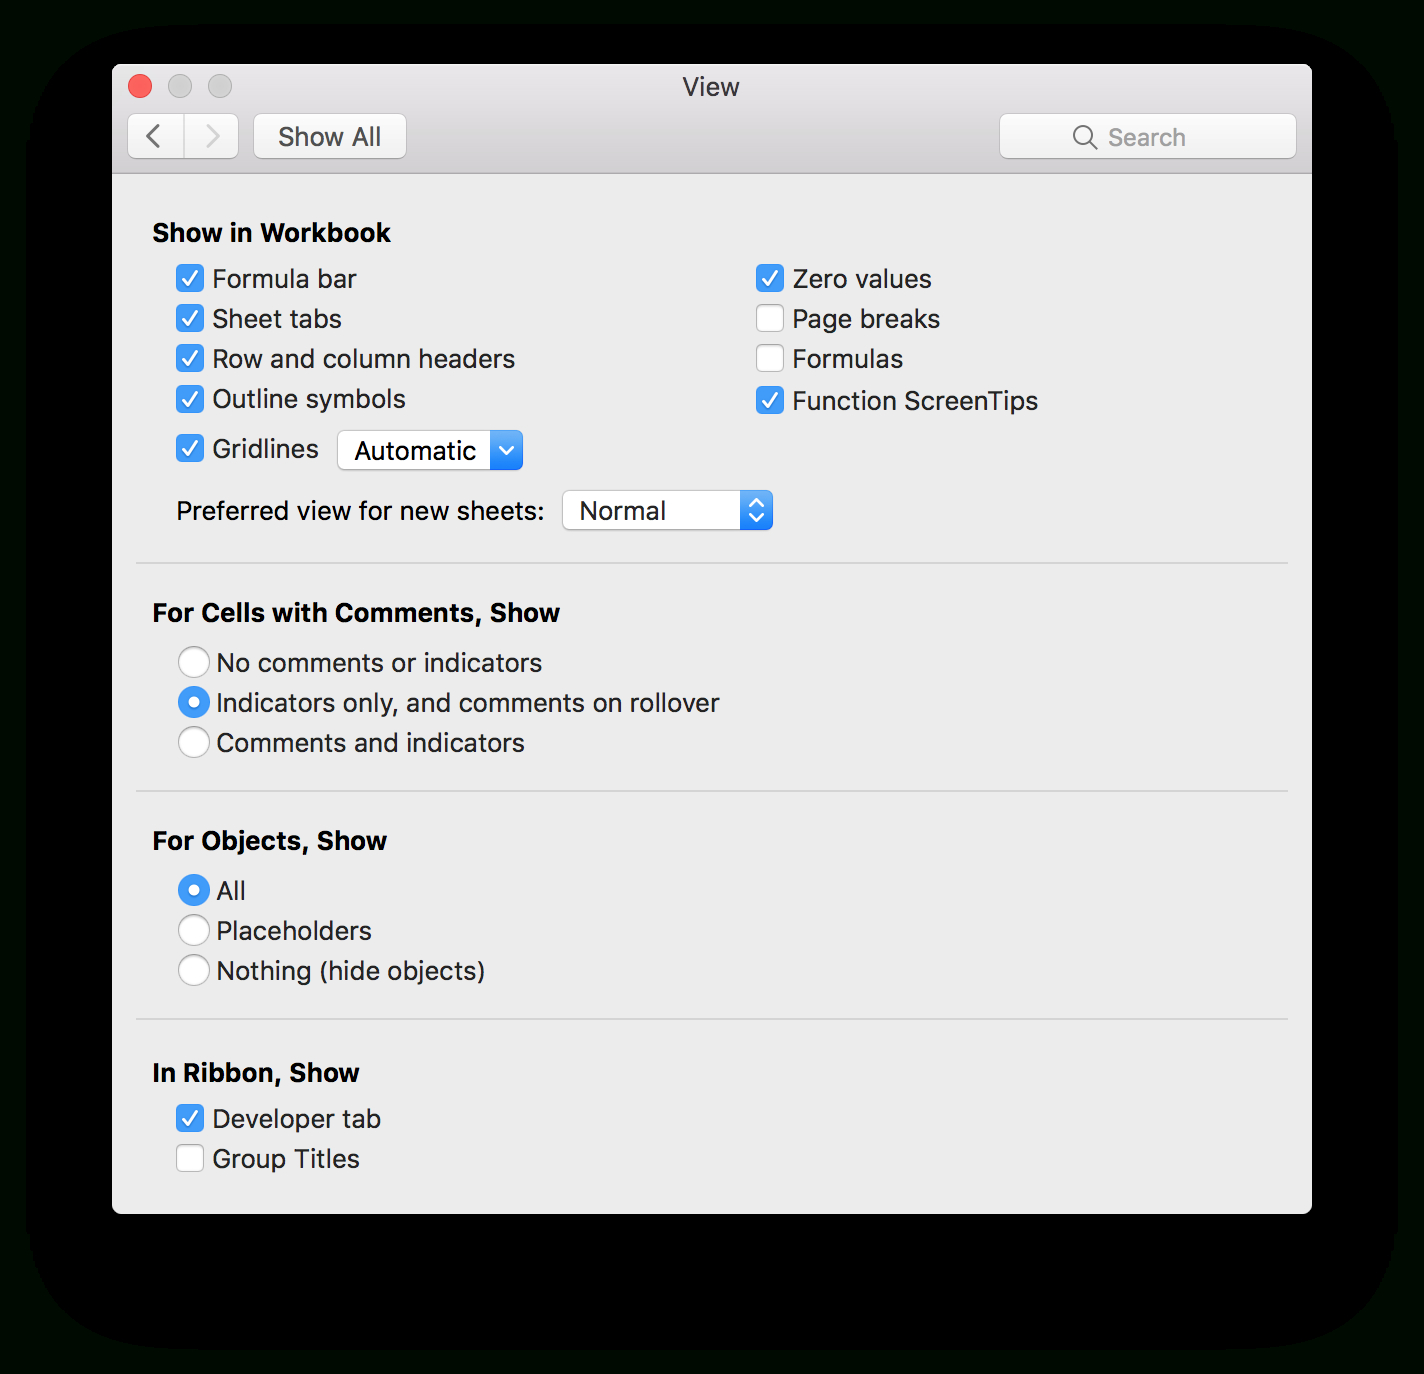Uncheck Zero values
This screenshot has width=1424, height=1374.
click(770, 278)
